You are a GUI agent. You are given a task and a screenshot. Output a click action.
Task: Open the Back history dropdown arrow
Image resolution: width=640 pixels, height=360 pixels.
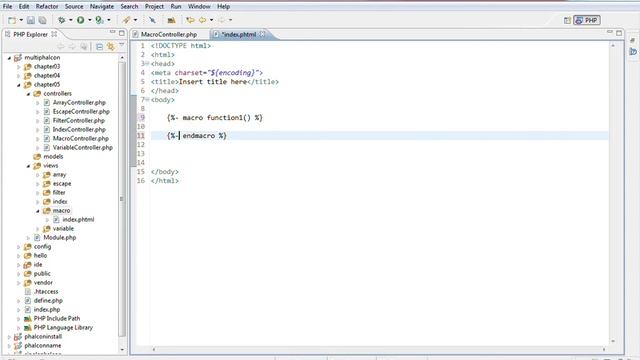[211, 20]
